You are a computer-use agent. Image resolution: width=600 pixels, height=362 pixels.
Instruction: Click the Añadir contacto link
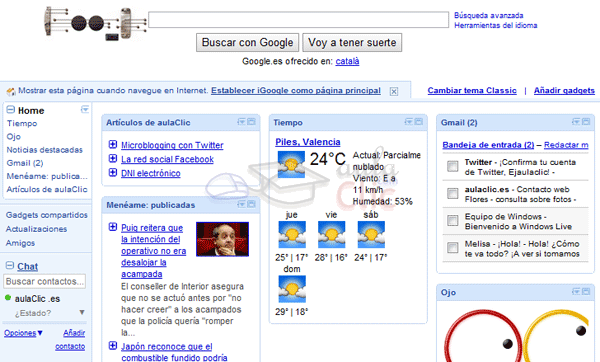tap(71, 340)
